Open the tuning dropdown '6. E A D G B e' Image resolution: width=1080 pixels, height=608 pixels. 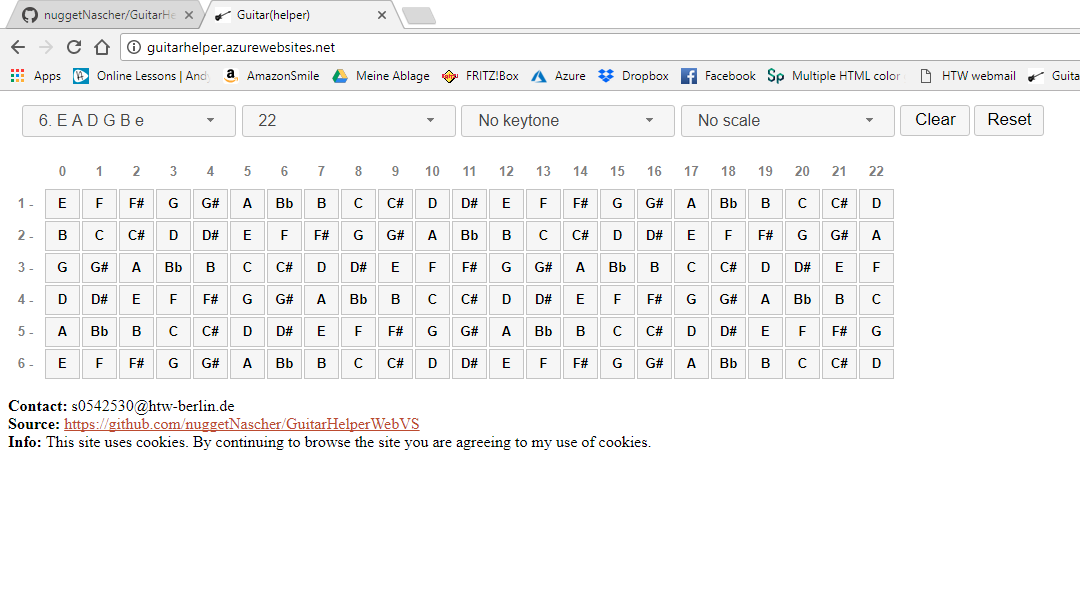click(129, 120)
